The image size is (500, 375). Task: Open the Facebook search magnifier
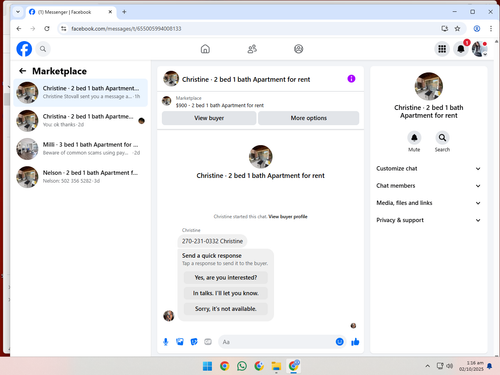tap(43, 49)
